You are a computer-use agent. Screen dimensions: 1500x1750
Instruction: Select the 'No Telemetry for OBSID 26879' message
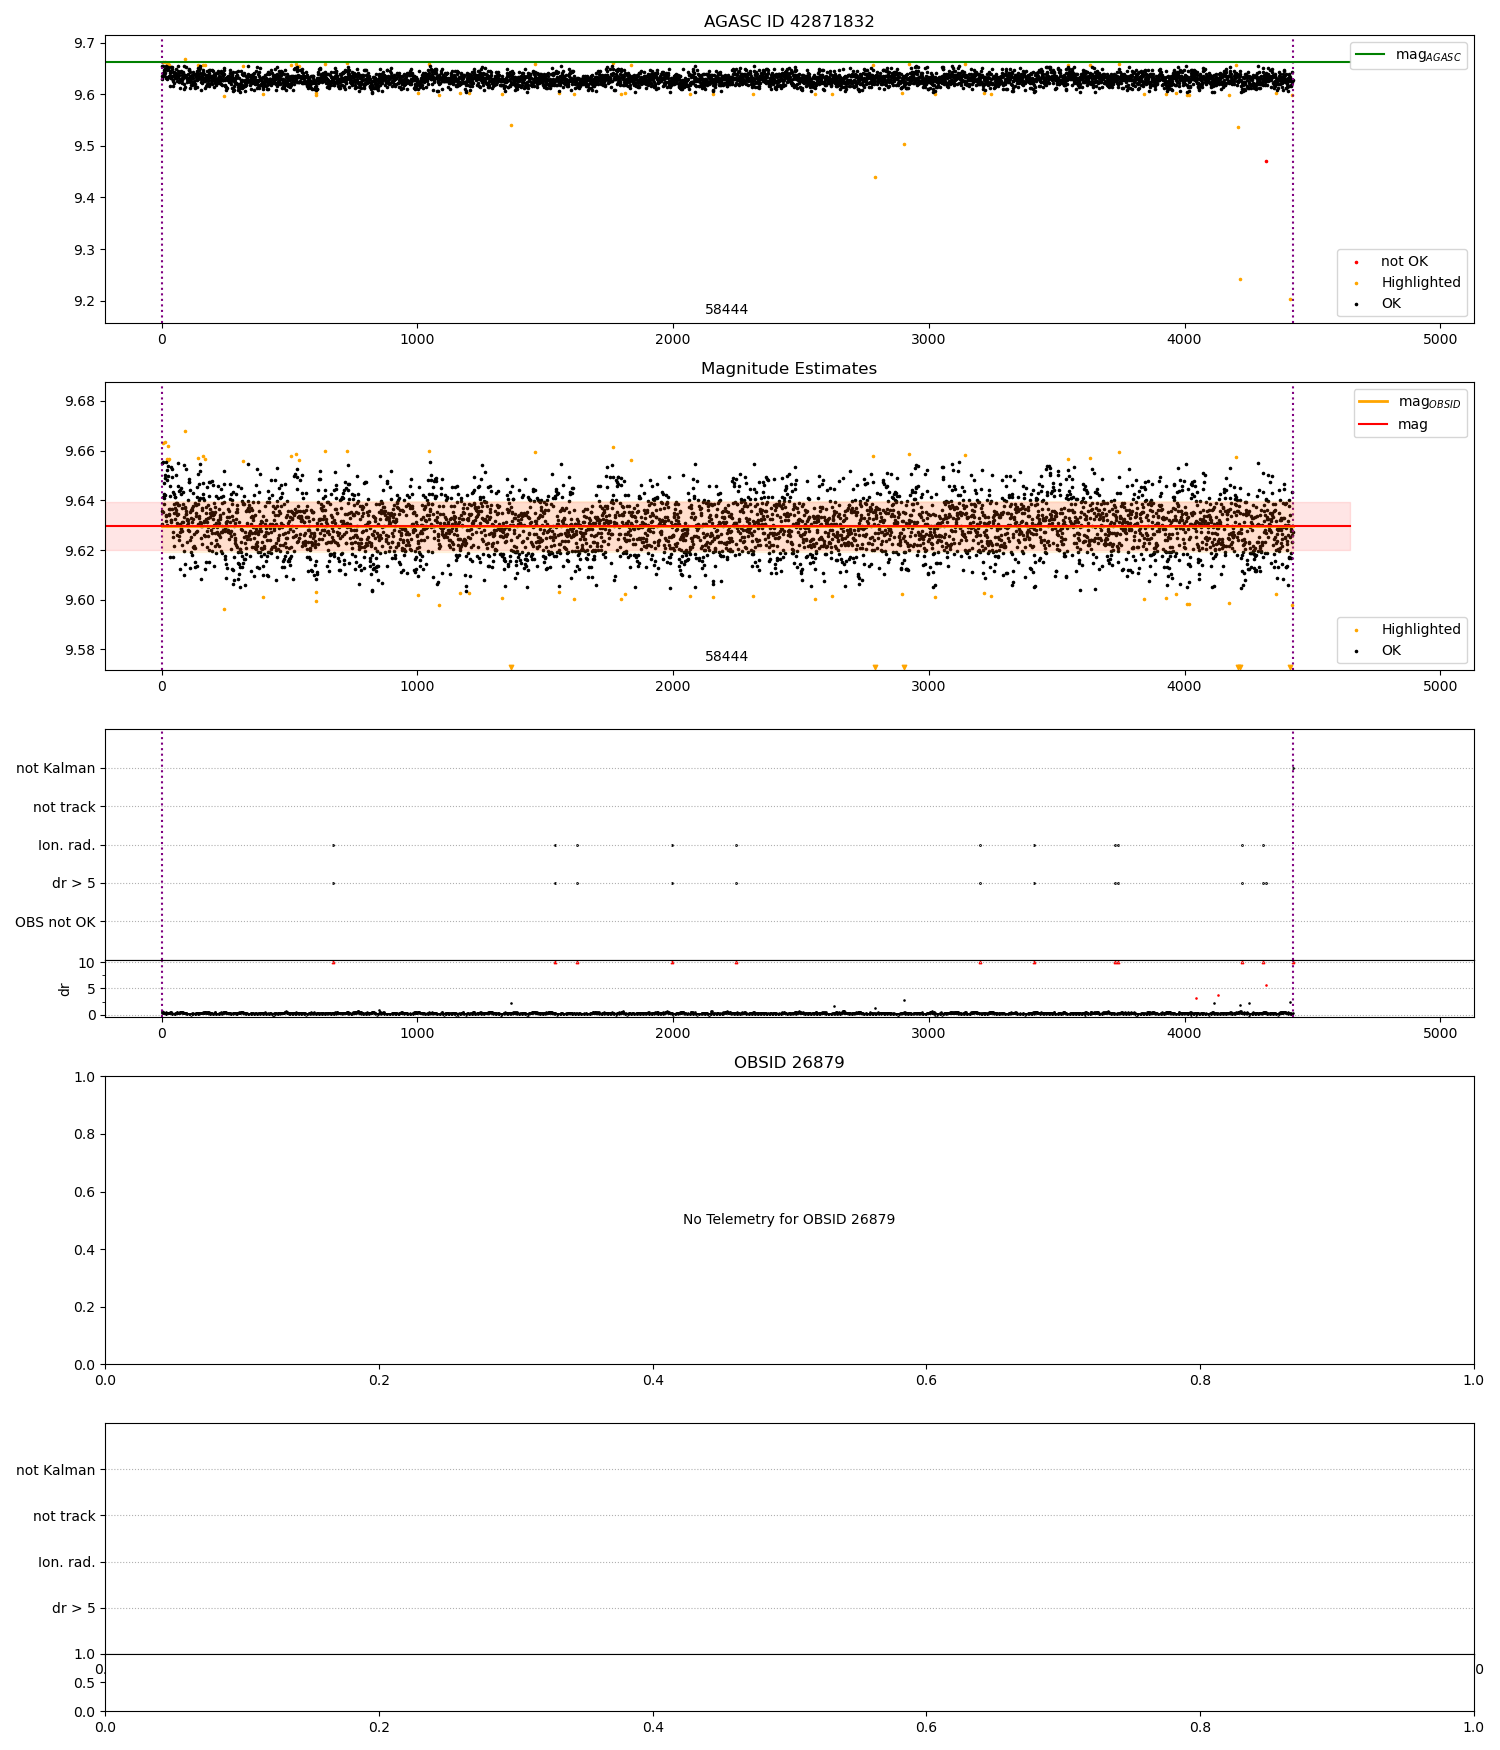789,1220
